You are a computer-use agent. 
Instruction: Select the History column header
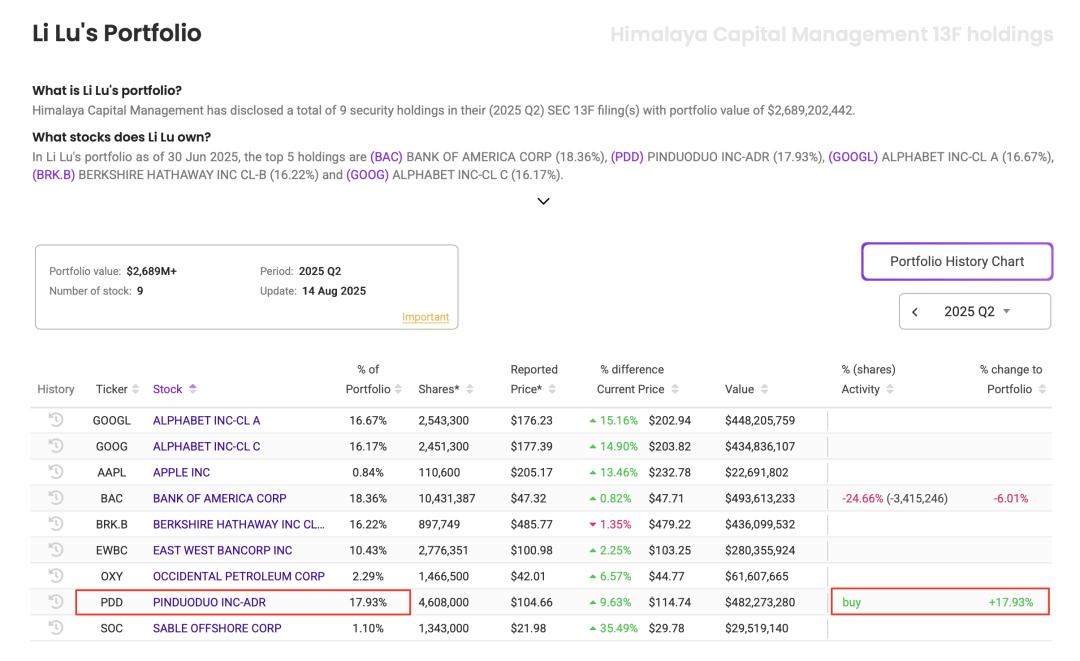(56, 389)
